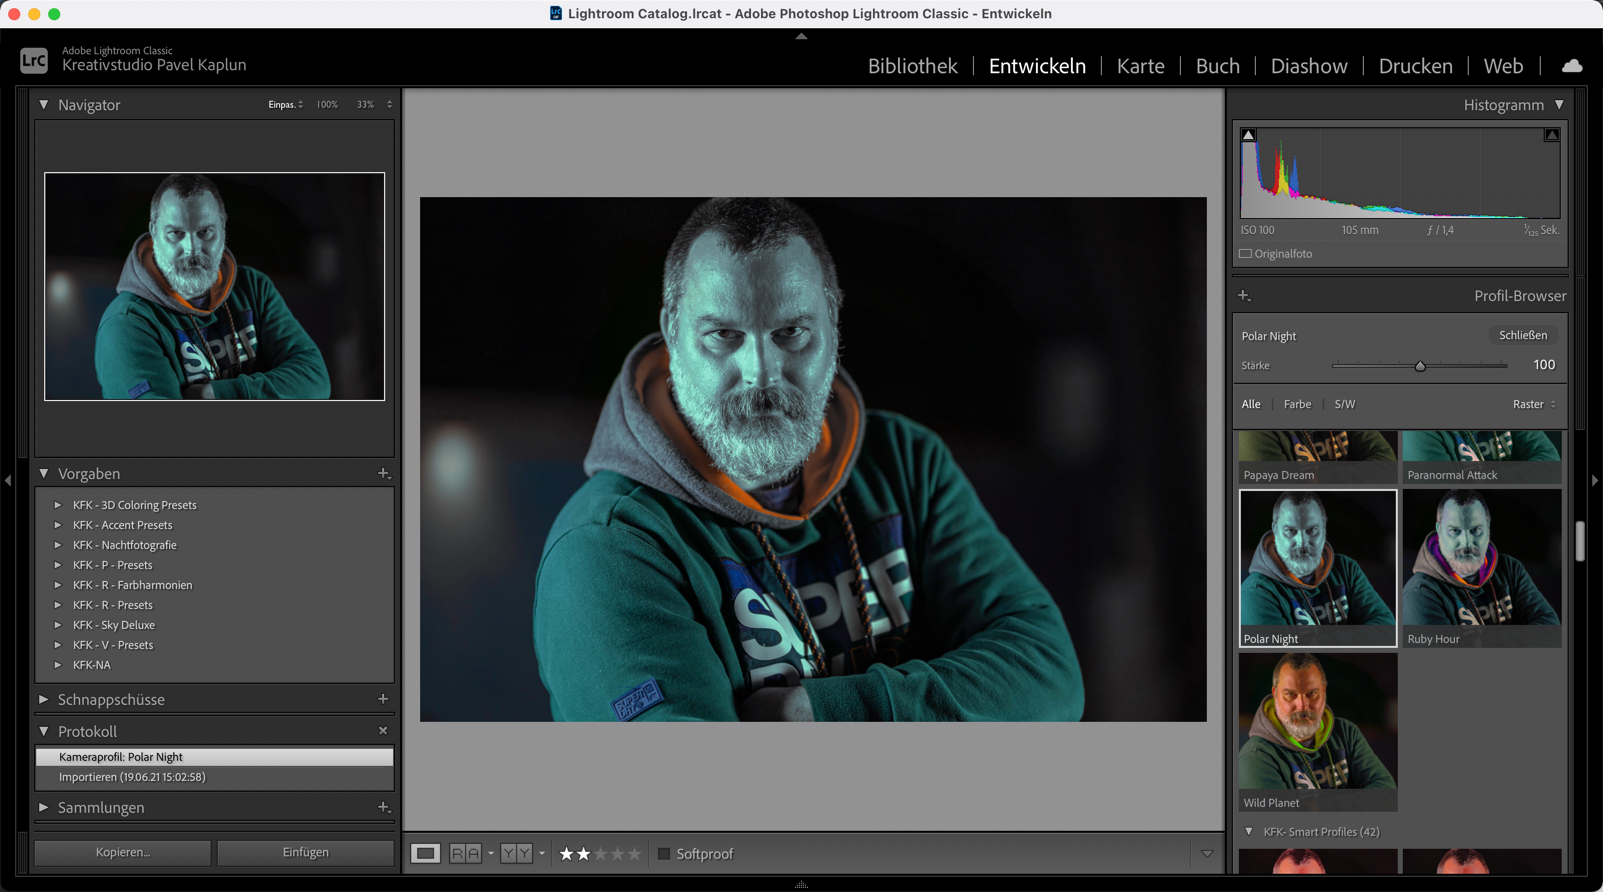Expand KFK - 3D Coloring Presets folder

click(58, 505)
